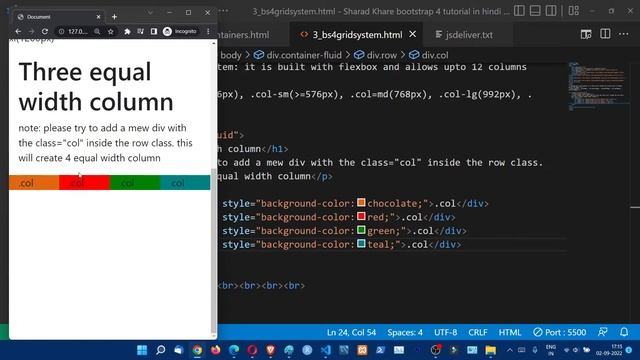Viewport: 640px width, 360px height.
Task: Open Google Chrome from the taskbar
Action: (197, 350)
